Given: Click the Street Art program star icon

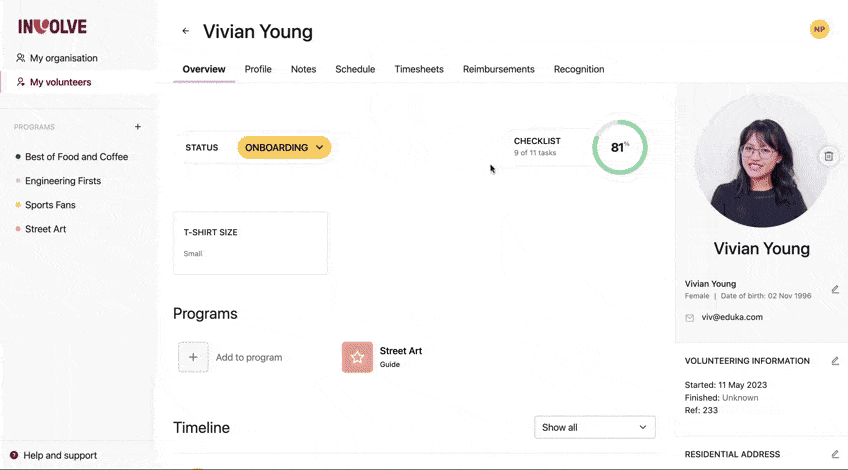Looking at the screenshot, I should click(357, 357).
